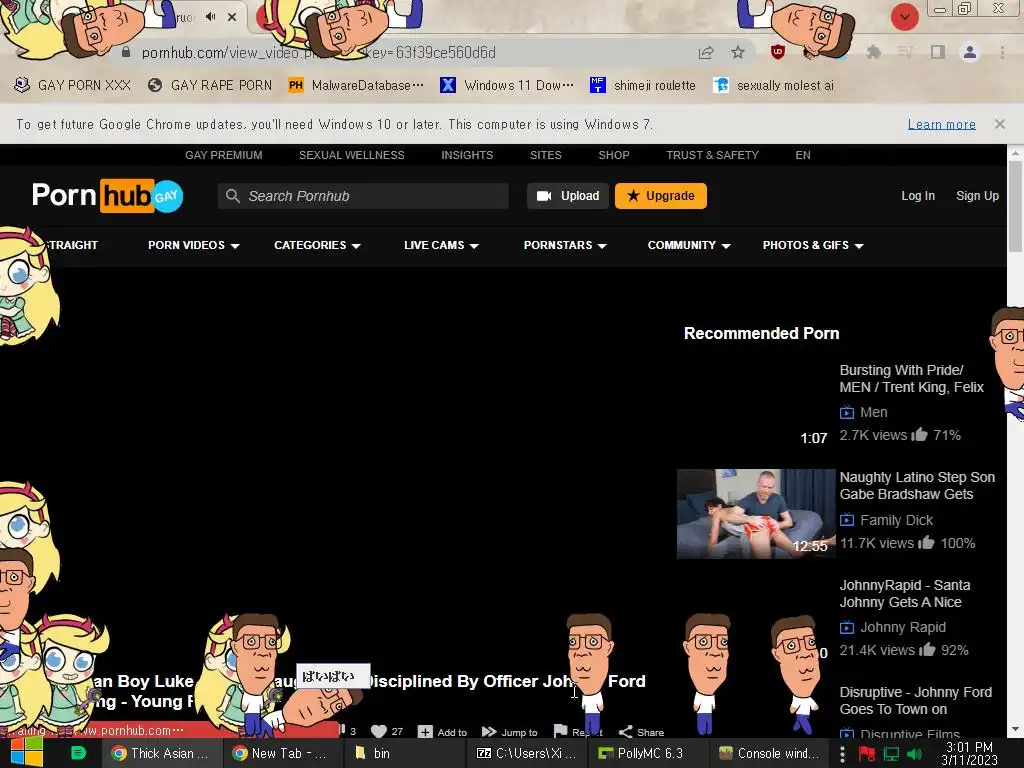Click the Action Center flag tray icon
The image size is (1024, 768).
867,754
